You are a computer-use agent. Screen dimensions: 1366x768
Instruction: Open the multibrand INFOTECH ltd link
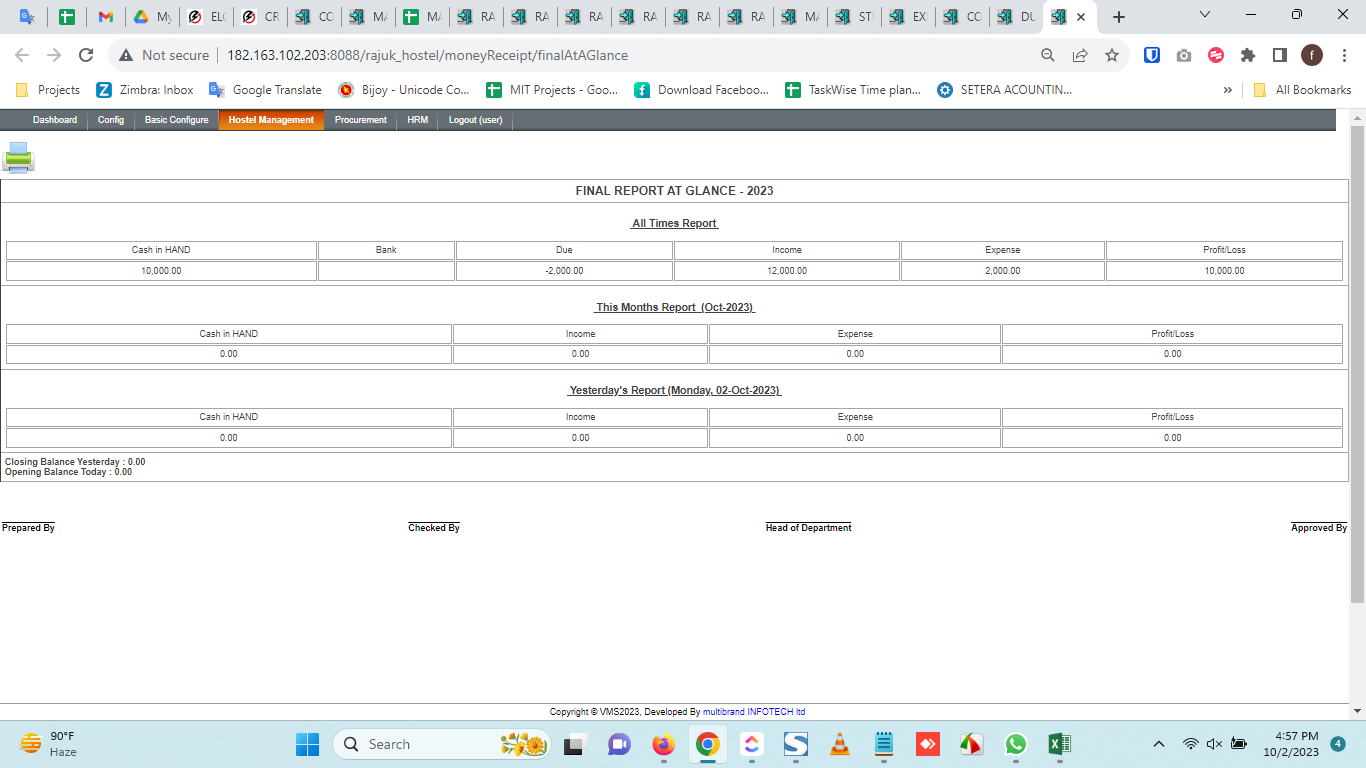(754, 712)
